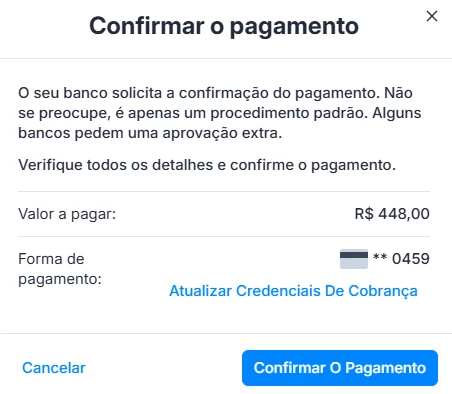Click the masked asterisks before 0459
Viewport: 452px width, 394px height.
point(380,257)
